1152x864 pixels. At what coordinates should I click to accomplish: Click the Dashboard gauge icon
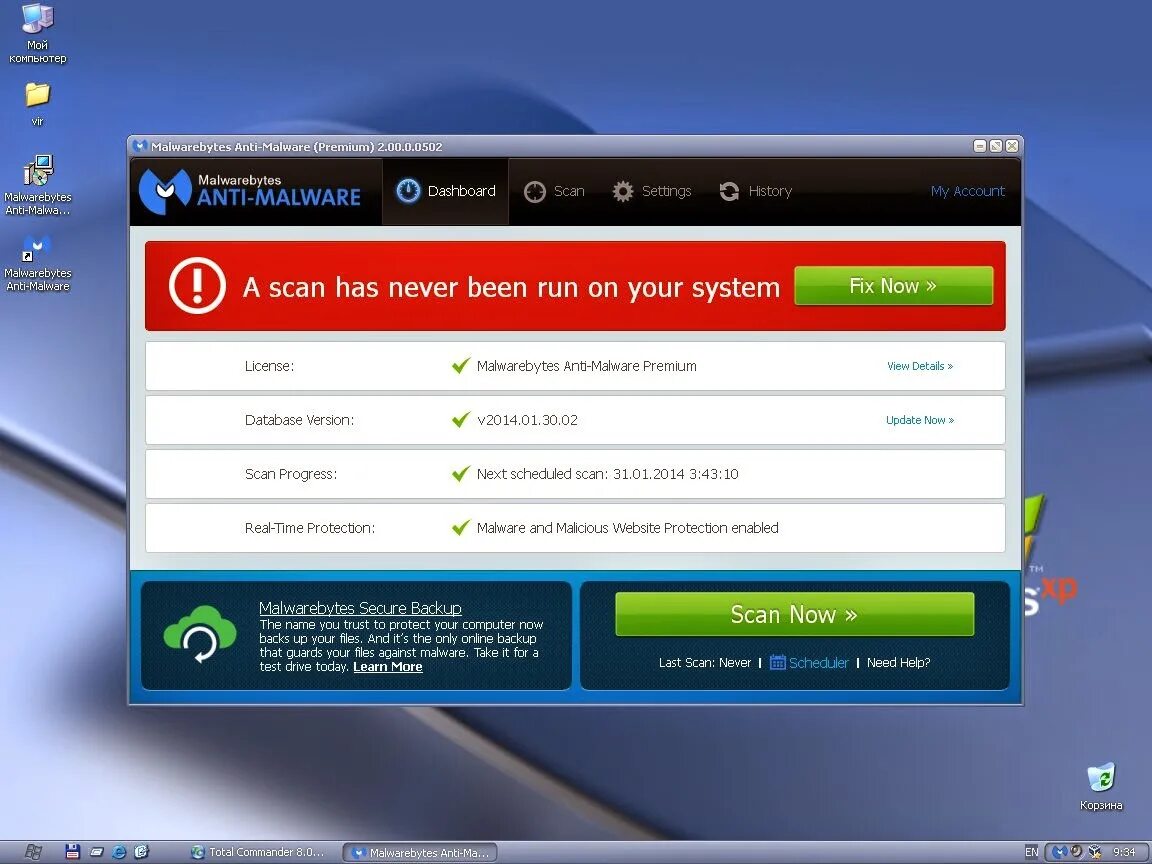tap(408, 191)
